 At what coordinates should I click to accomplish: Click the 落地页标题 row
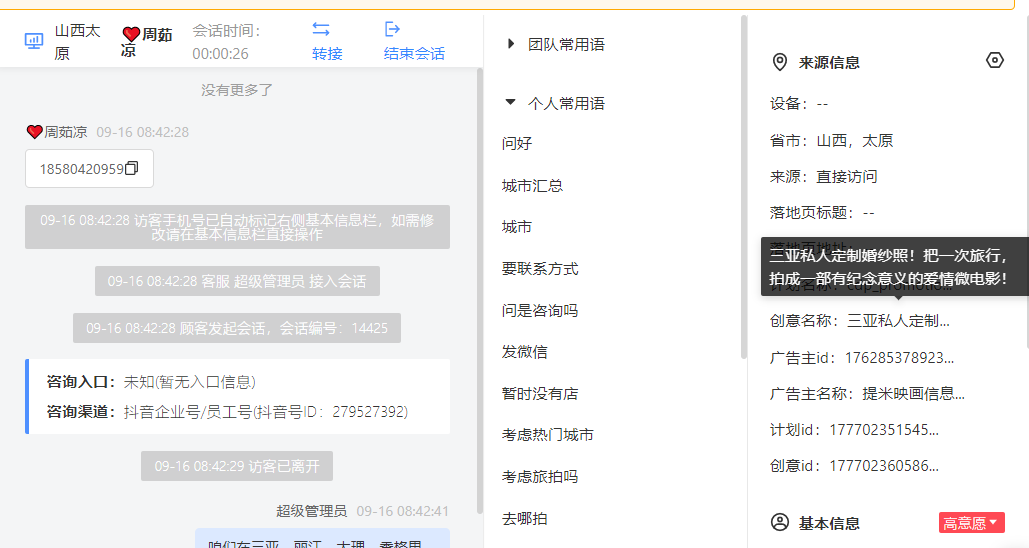point(822,213)
